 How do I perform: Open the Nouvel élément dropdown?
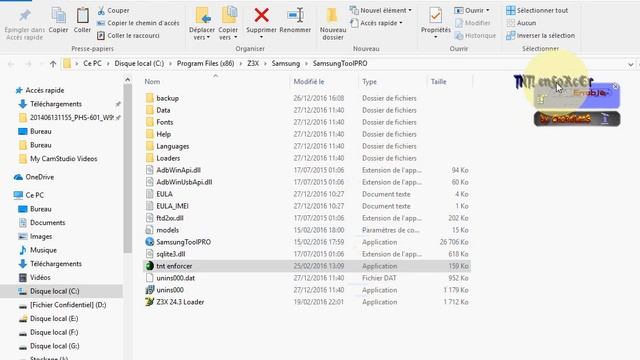point(410,11)
